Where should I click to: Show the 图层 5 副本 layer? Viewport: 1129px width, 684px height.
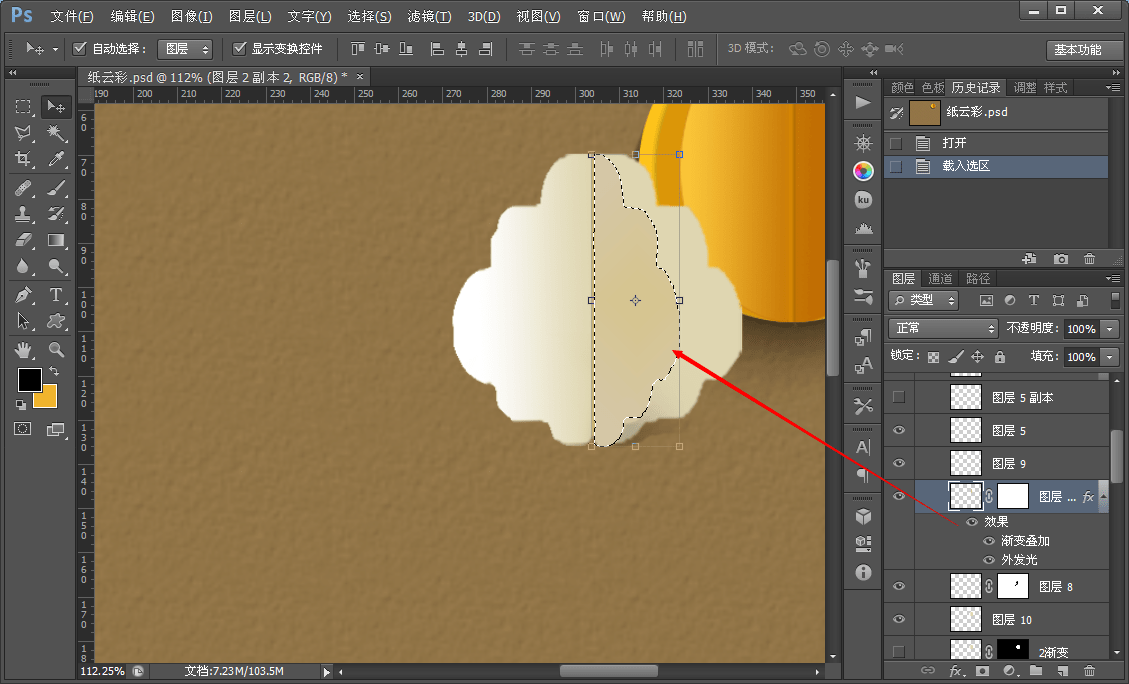pos(899,397)
